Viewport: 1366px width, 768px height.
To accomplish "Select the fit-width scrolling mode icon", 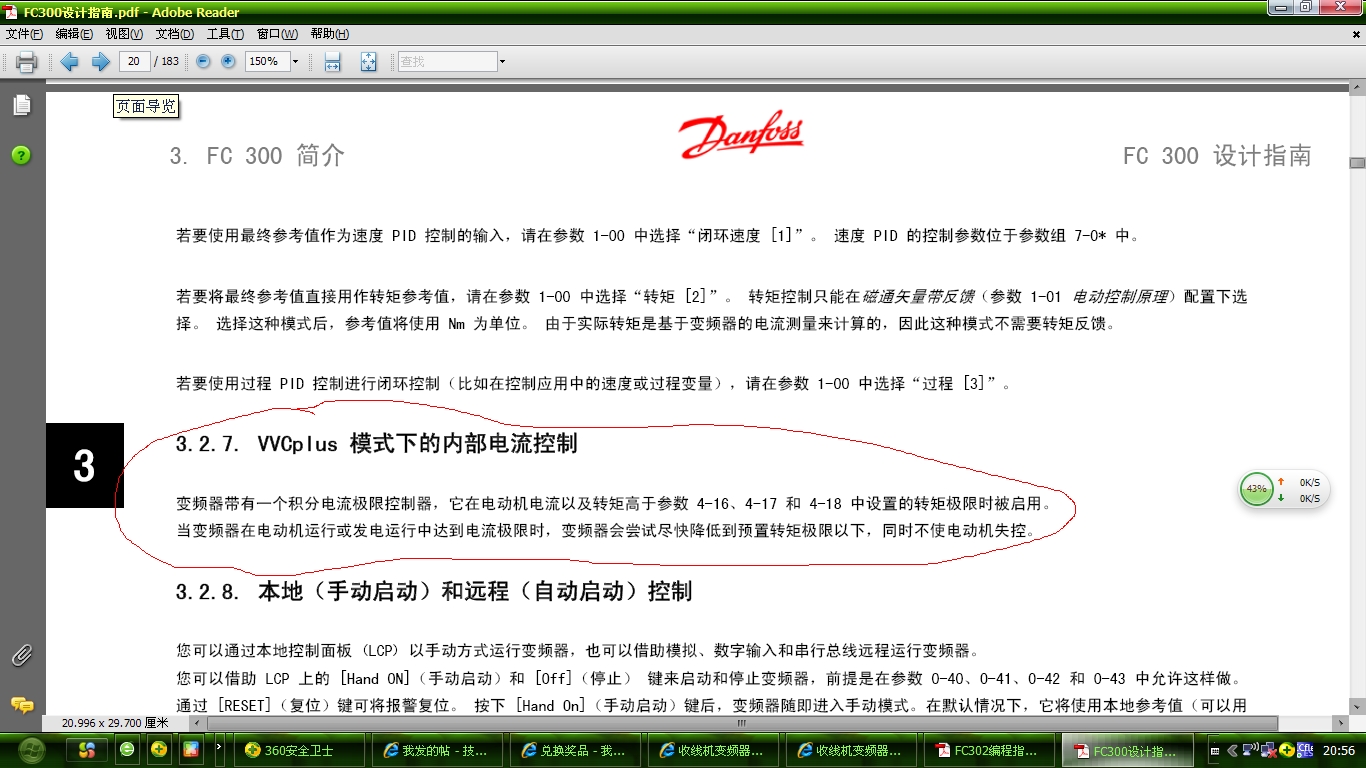I will point(333,62).
